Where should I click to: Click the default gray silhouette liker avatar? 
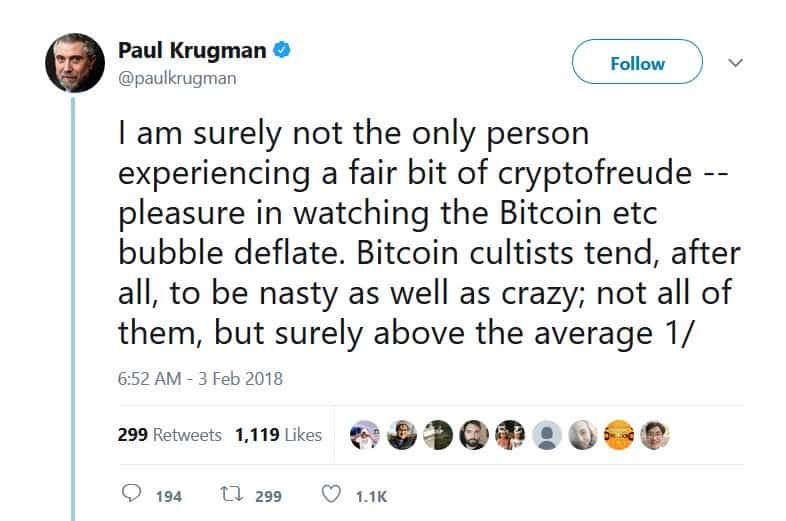pos(546,434)
